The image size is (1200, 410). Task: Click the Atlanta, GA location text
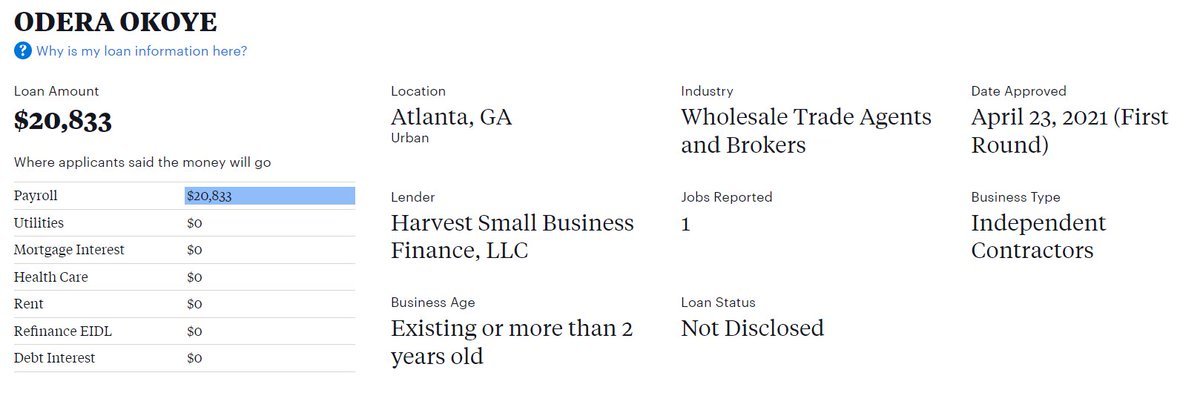451,117
